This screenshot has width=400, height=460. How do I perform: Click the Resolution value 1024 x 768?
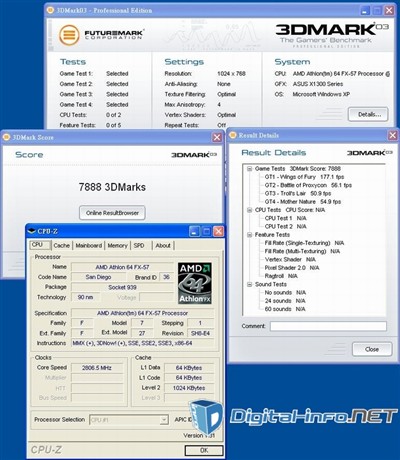point(231,73)
